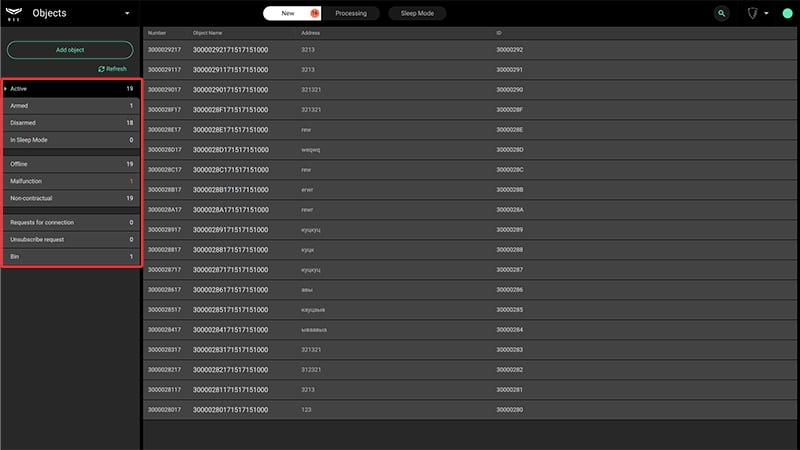
Task: Select object name 3000028417151715​1000
Action: click(230, 330)
